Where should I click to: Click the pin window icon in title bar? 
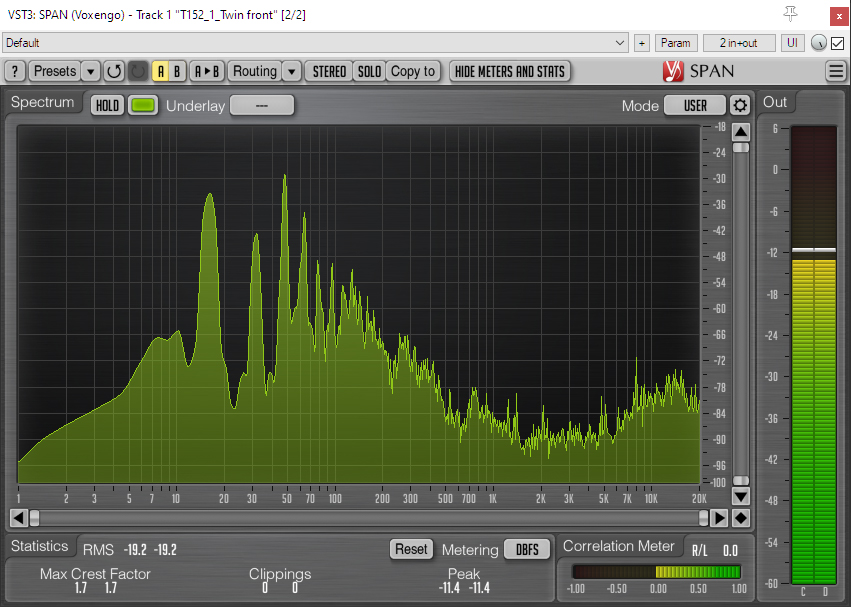pyautogui.click(x=791, y=14)
